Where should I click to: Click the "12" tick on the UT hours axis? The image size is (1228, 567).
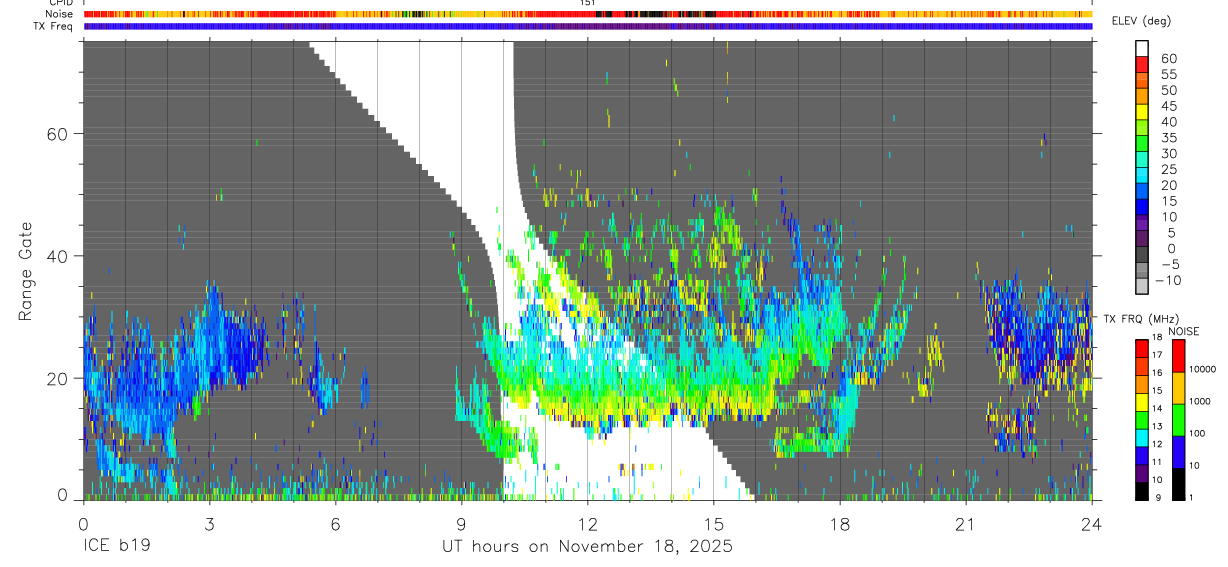pos(588,523)
